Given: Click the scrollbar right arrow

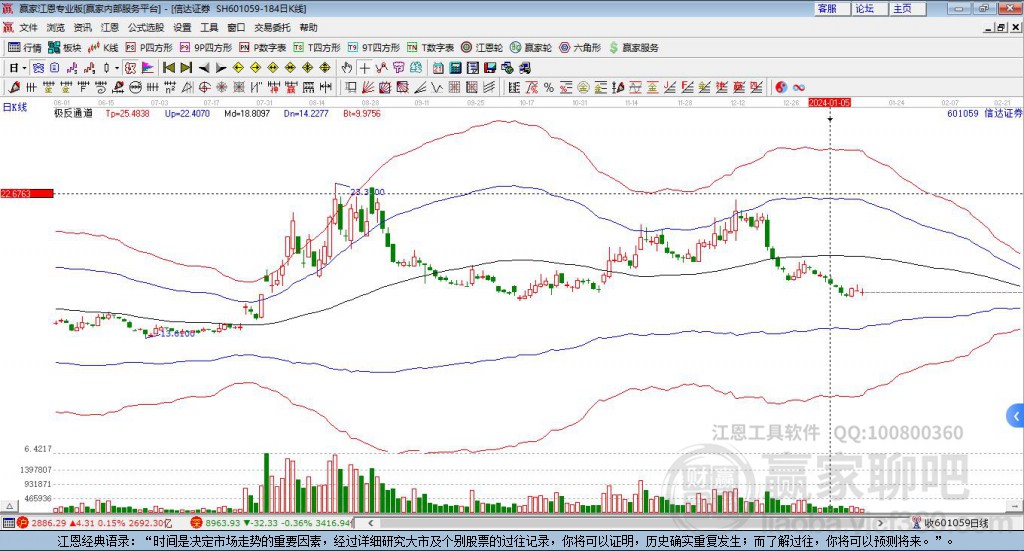Looking at the screenshot, I should (880, 523).
